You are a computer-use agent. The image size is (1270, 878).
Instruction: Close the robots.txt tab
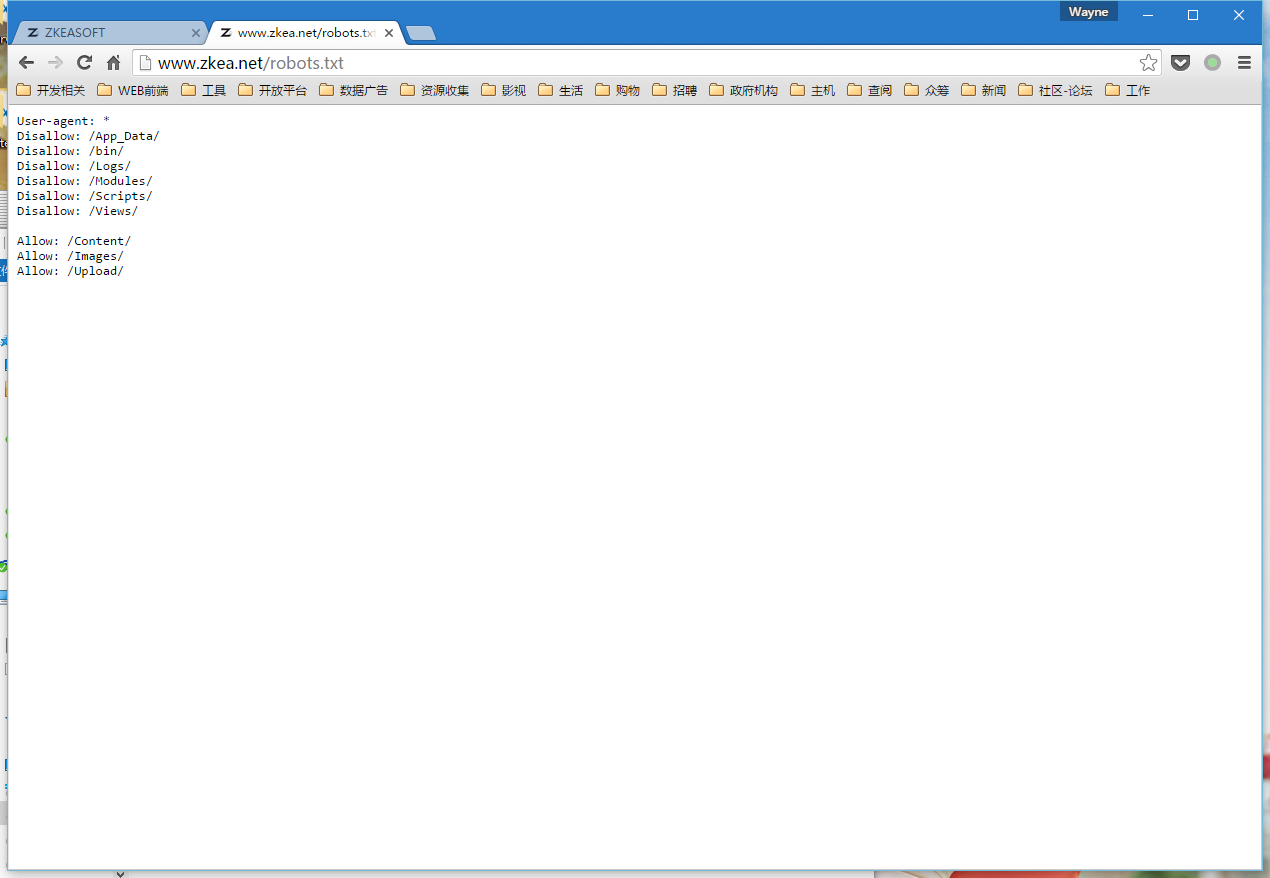pyautogui.click(x=389, y=33)
